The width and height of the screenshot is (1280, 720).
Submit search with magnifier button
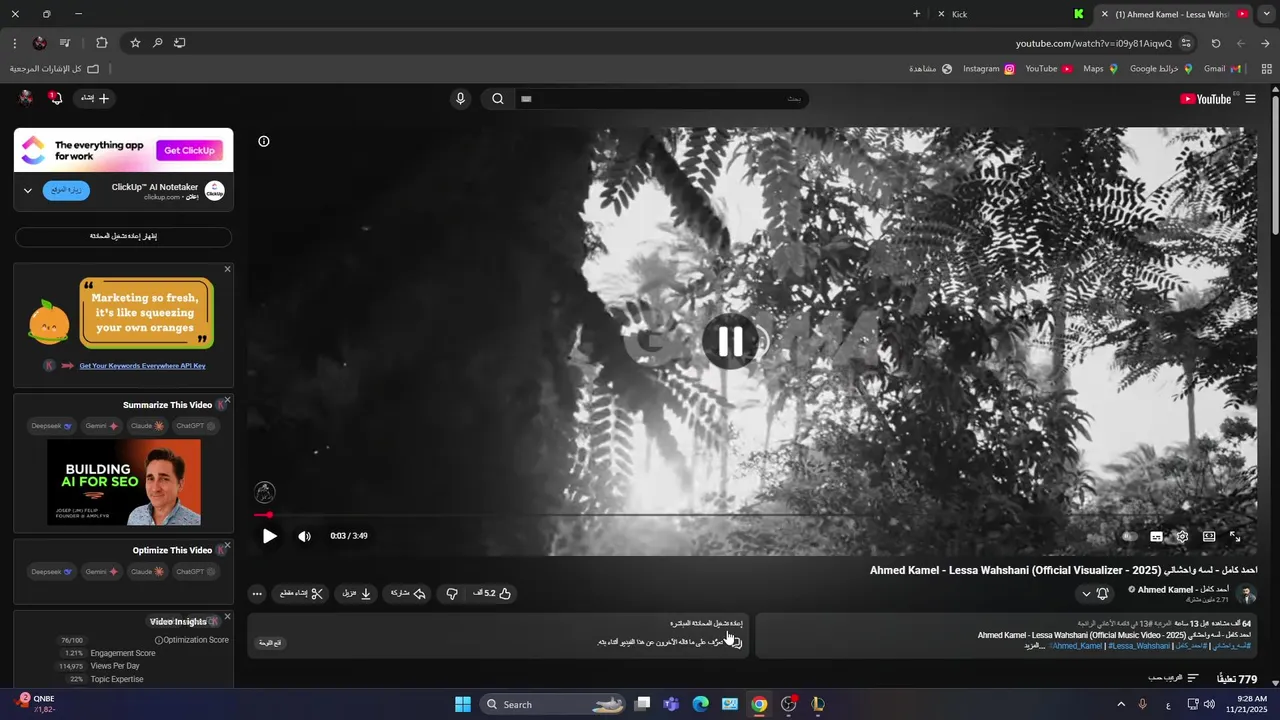coord(498,99)
